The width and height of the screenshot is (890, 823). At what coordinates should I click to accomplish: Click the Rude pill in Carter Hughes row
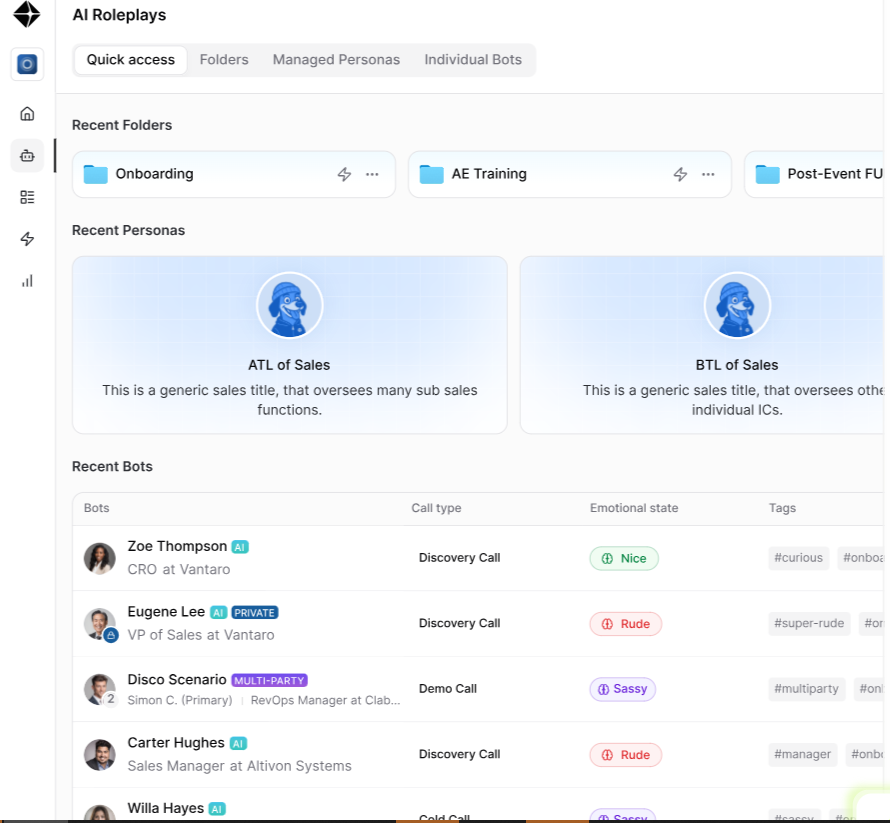[x=625, y=755]
